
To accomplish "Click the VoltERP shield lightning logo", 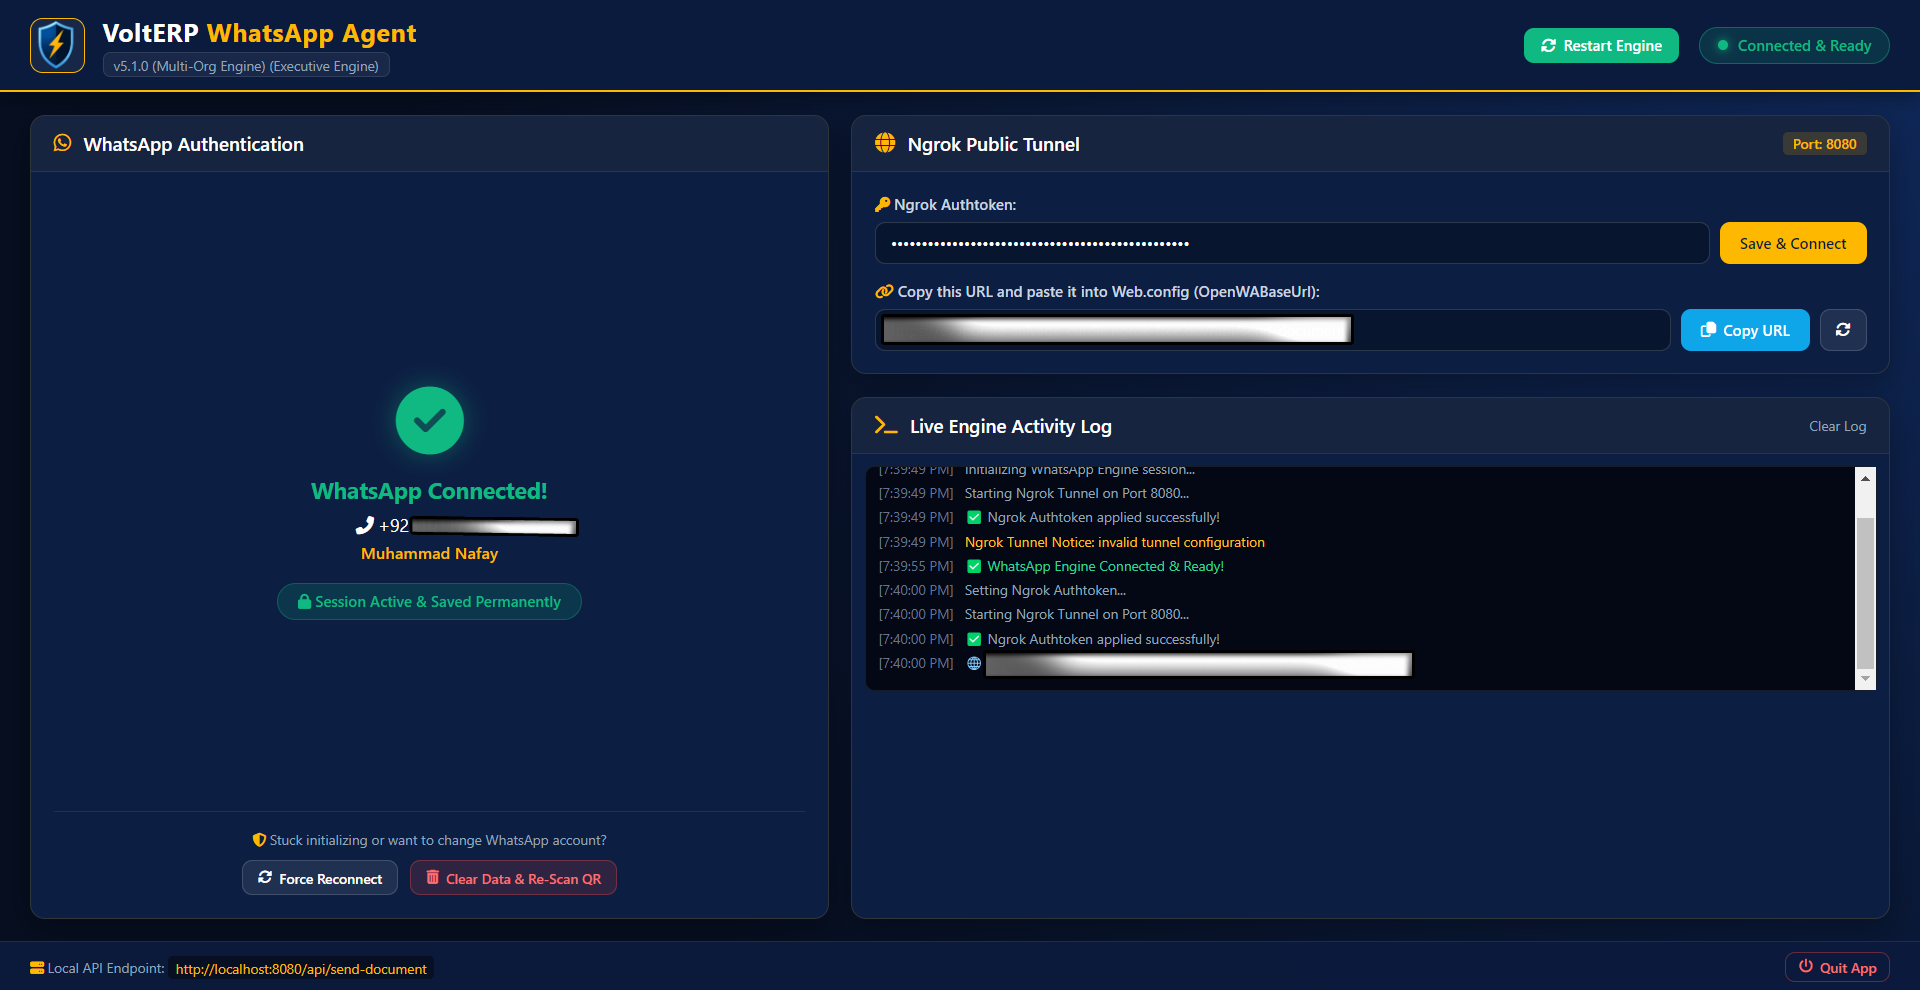I will tap(57, 46).
